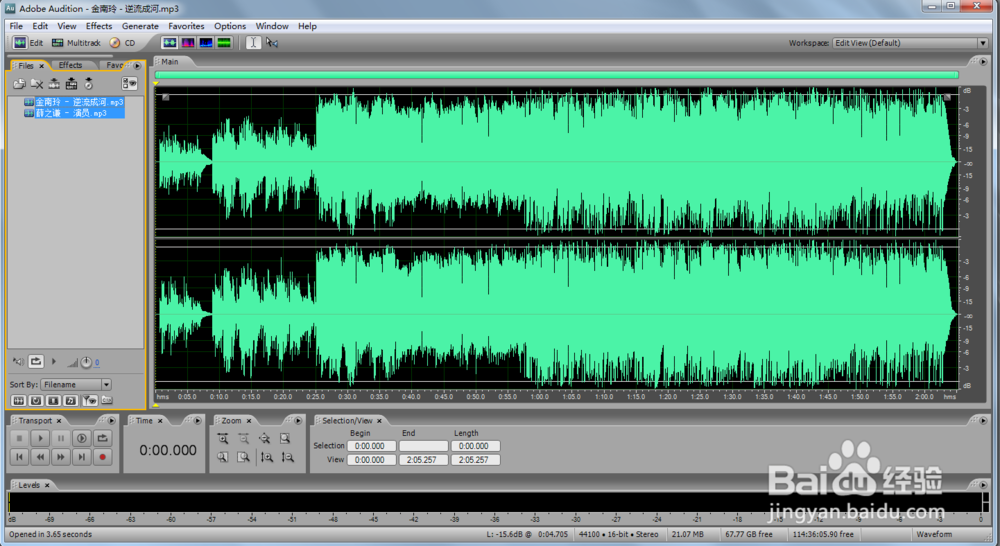This screenshot has height=546, width=1000.
Task: Select Waveform display mode icon
Action: click(169, 43)
